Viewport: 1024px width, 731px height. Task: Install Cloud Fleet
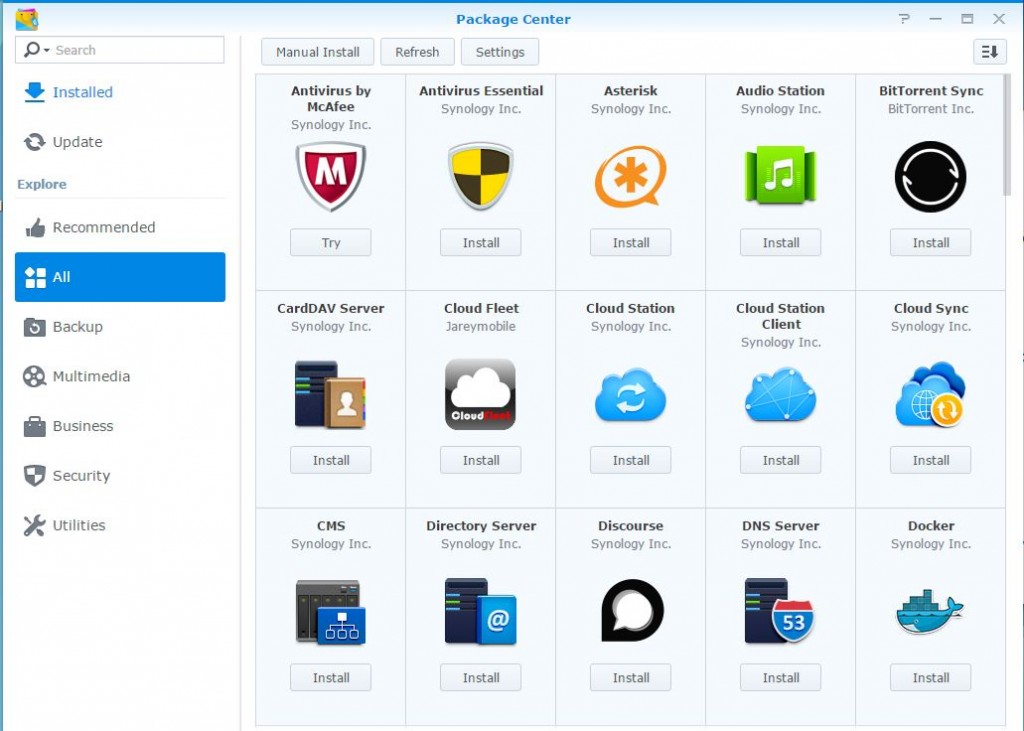click(x=481, y=460)
